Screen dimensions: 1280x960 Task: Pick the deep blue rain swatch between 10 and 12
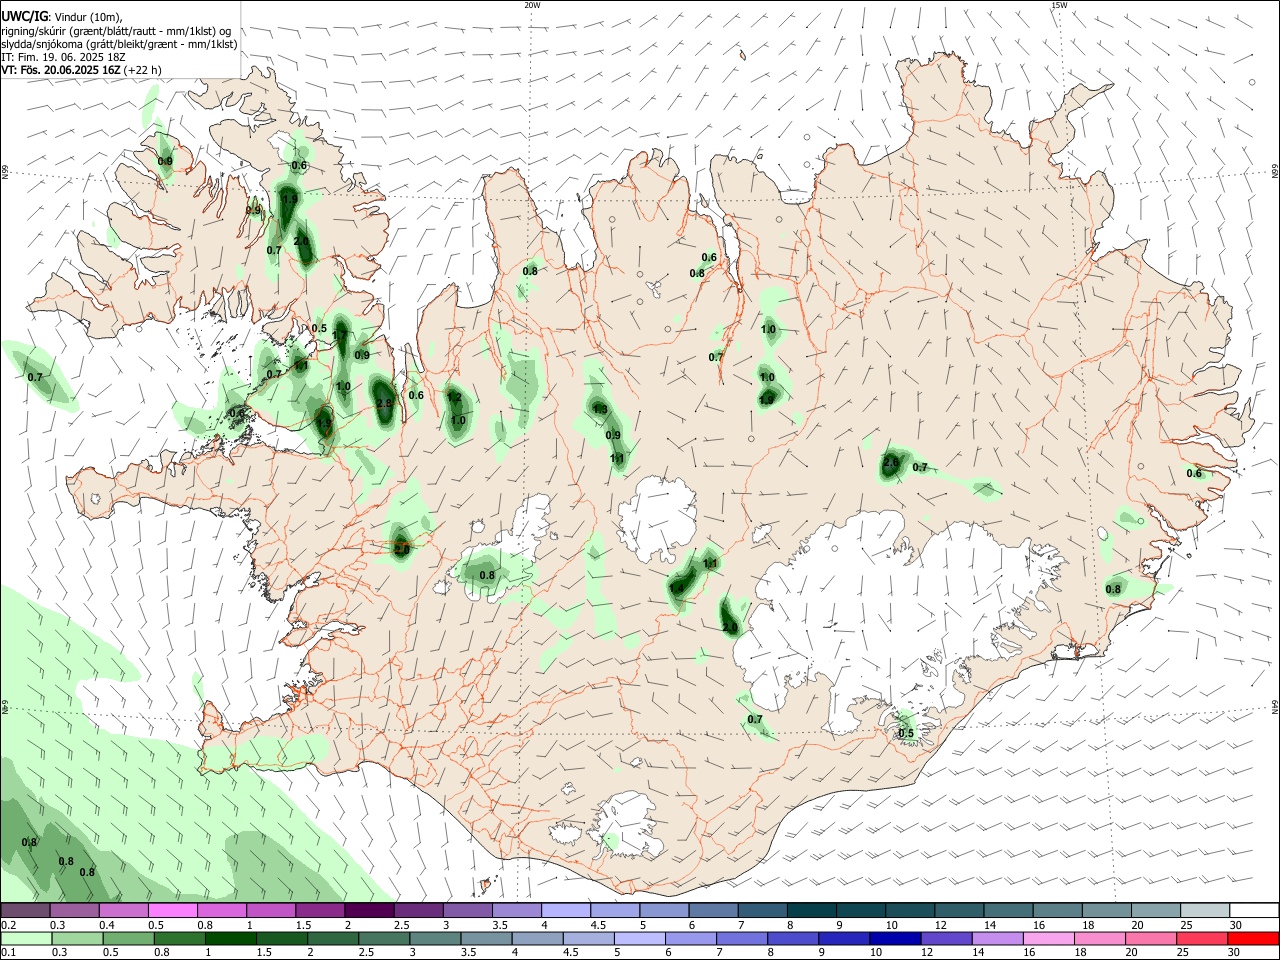893,939
